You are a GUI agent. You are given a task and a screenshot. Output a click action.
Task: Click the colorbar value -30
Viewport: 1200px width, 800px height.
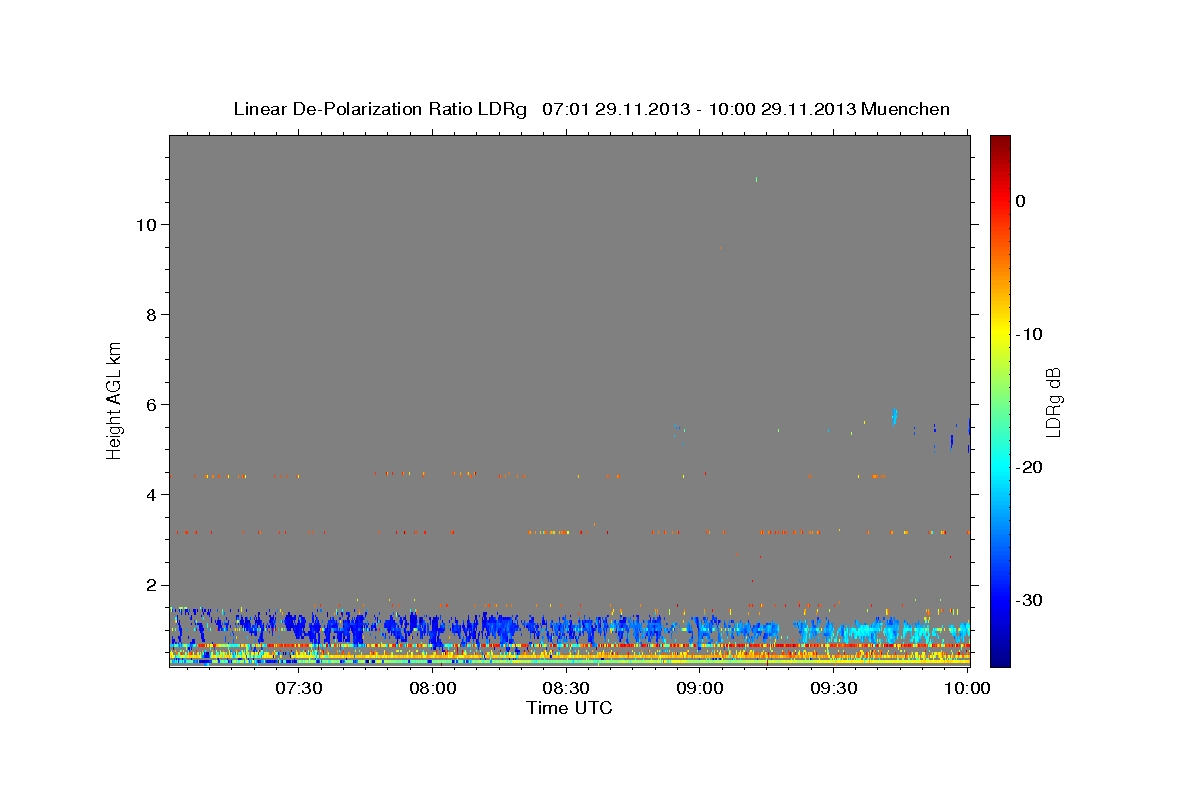click(1030, 600)
